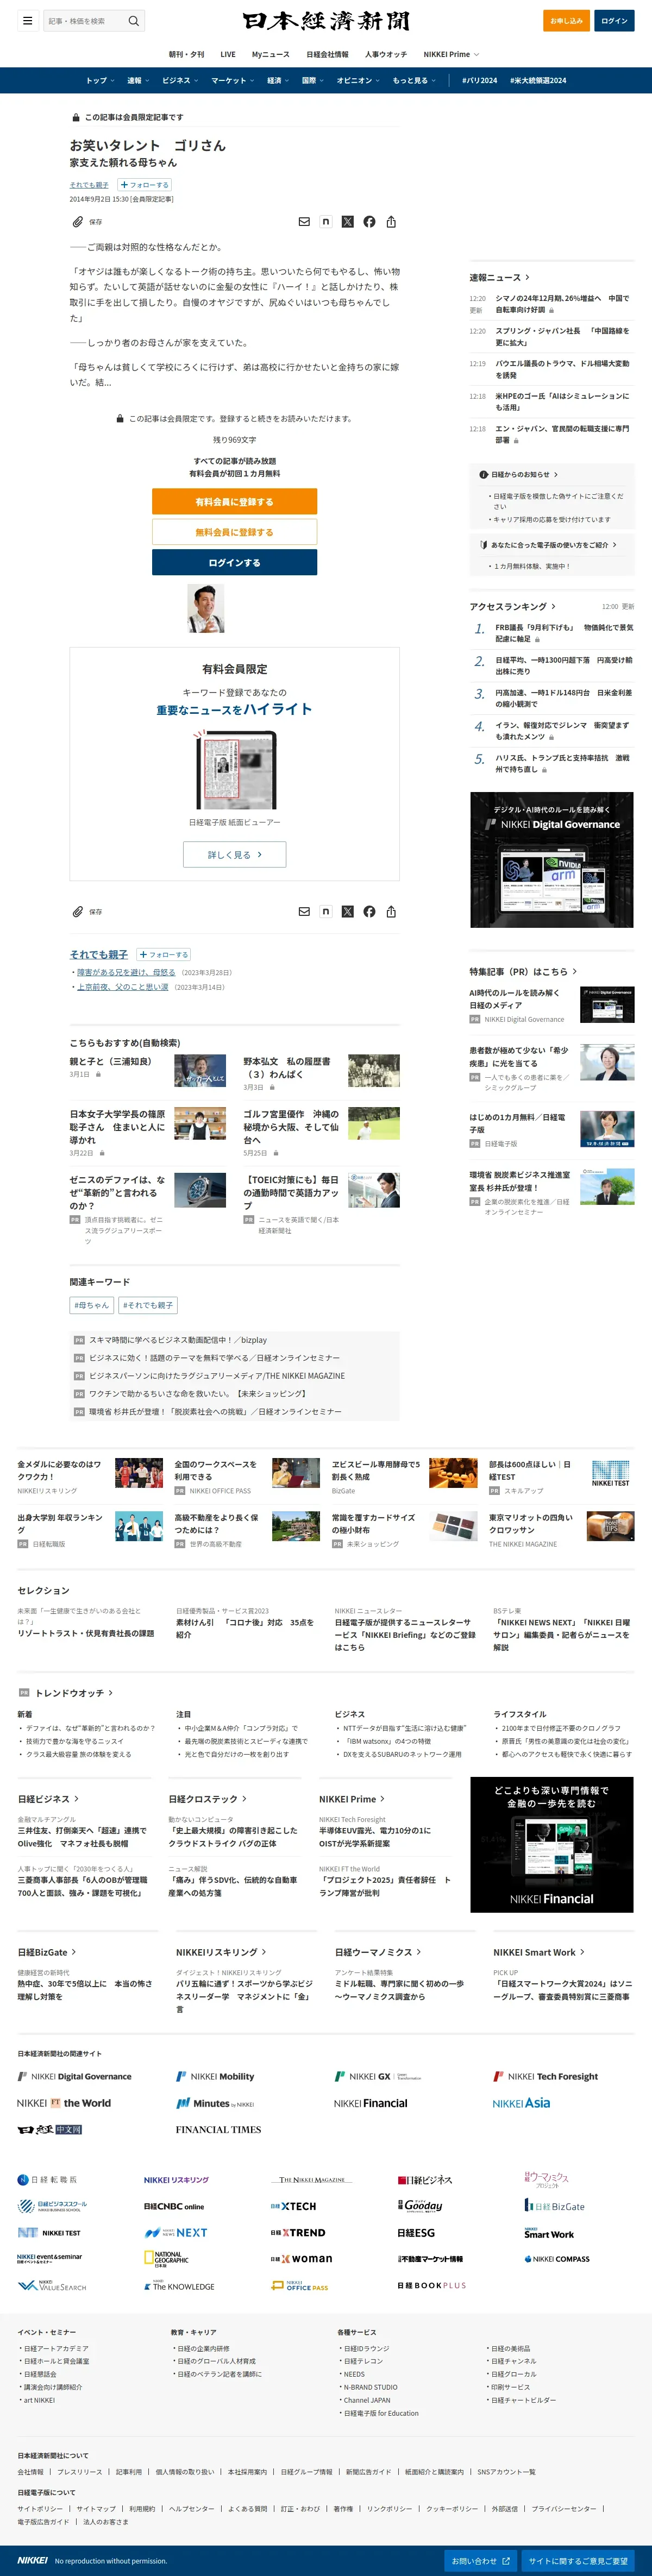This screenshot has width=652, height=2576.
Task: Open NIKKEI COMPASS logo link
Action: (557, 2258)
